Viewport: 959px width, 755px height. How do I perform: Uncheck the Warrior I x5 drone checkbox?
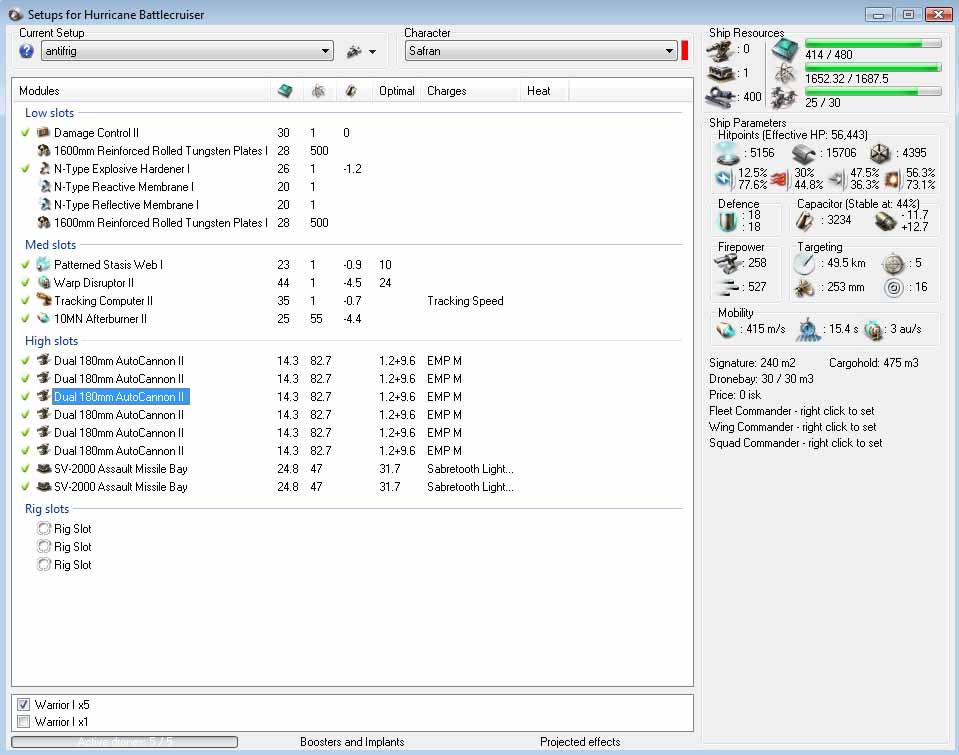pyautogui.click(x=24, y=705)
